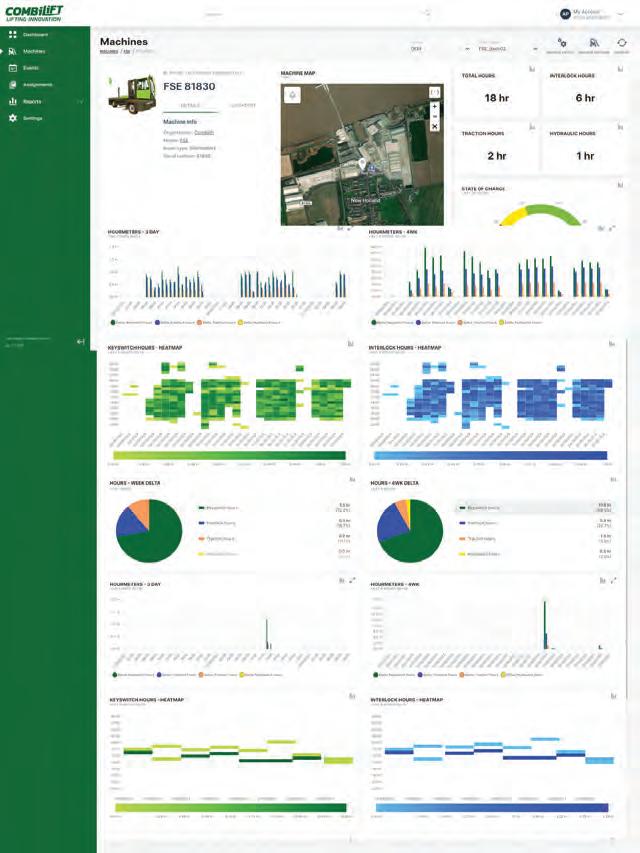Open chart icon on State of Charge card
This screenshot has height=853, width=640.
620,186
